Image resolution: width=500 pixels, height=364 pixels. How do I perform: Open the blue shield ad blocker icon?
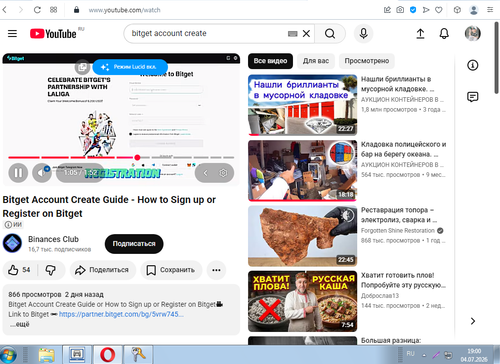click(413, 10)
